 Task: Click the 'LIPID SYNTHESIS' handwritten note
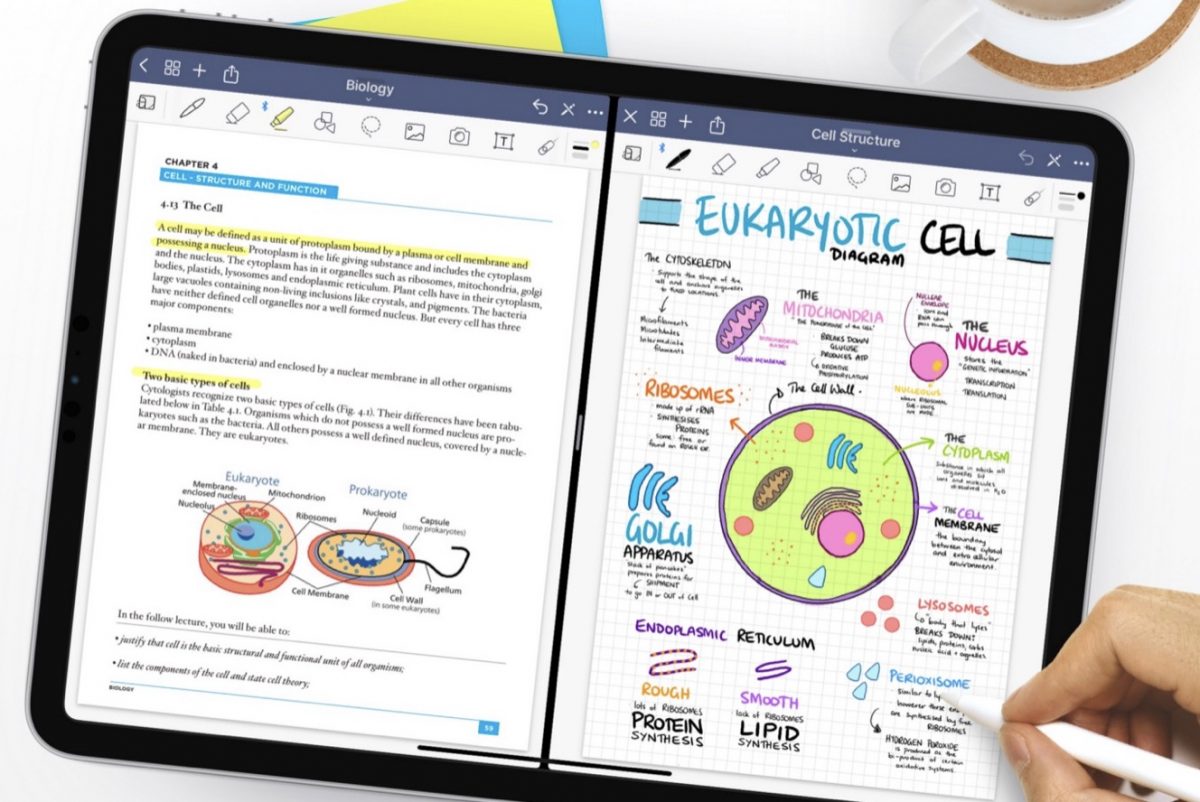pyautogui.click(x=768, y=733)
